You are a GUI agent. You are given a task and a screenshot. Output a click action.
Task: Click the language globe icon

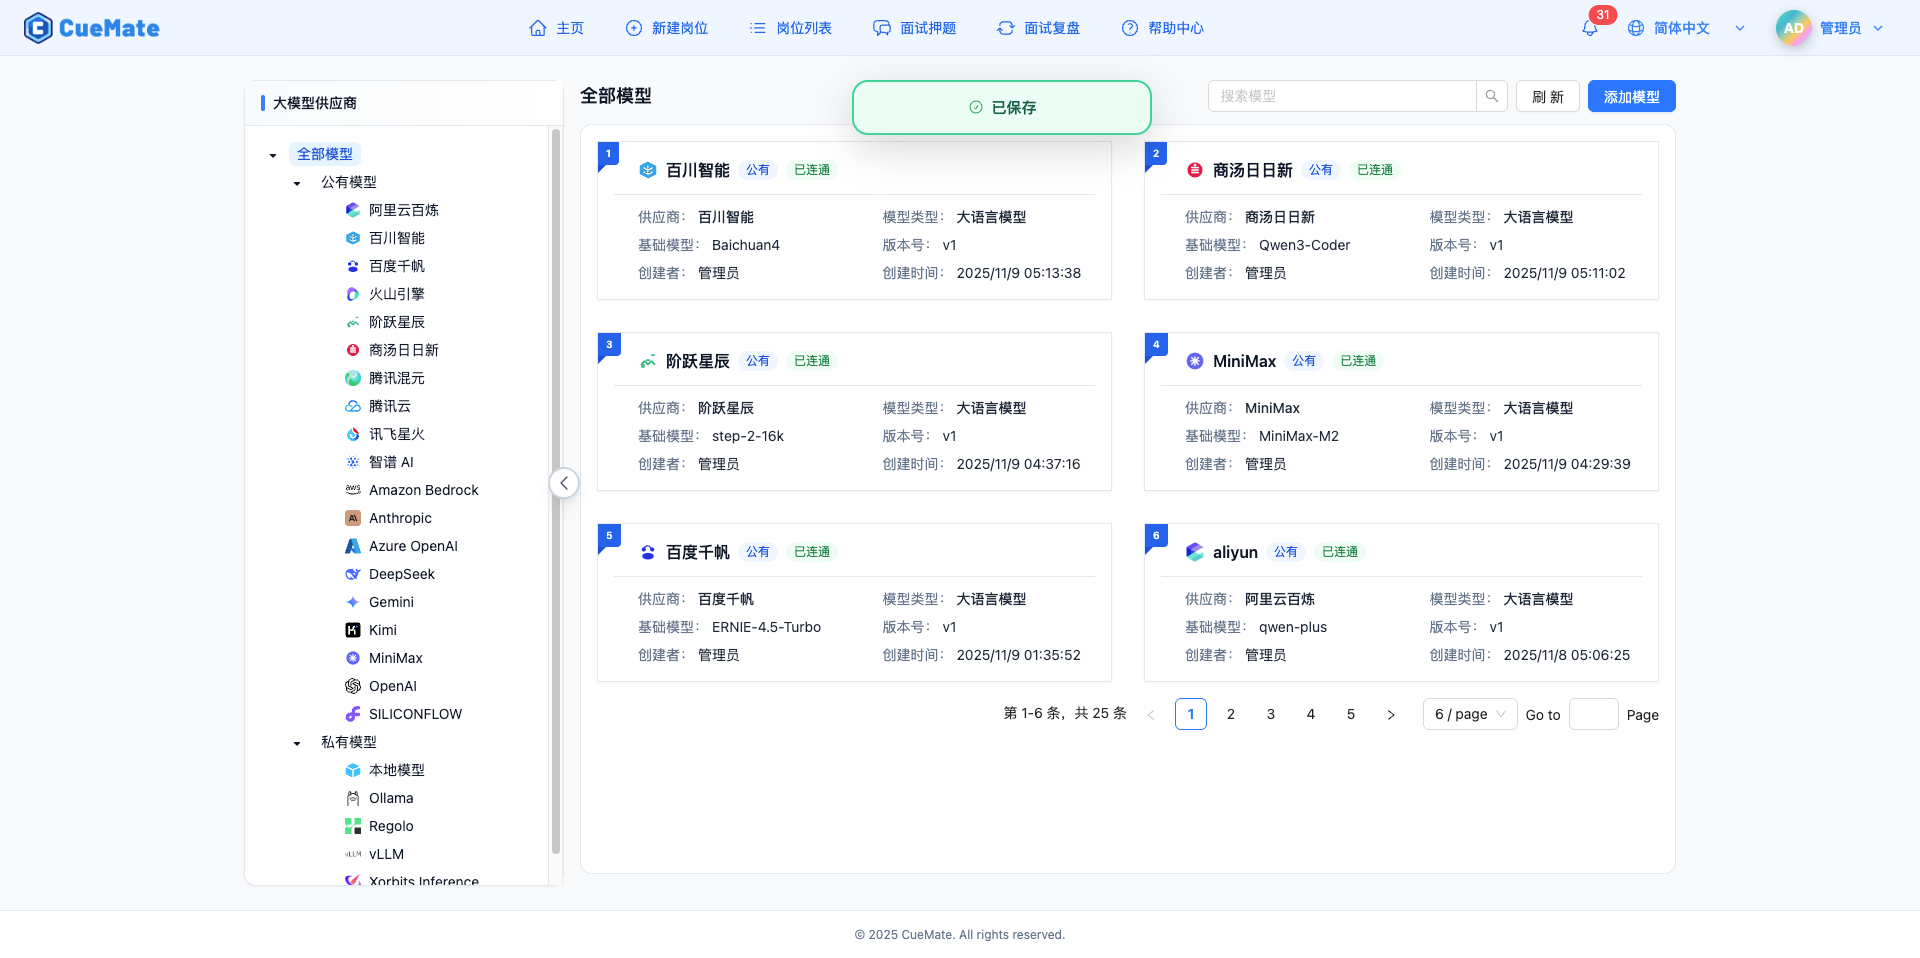click(x=1636, y=28)
